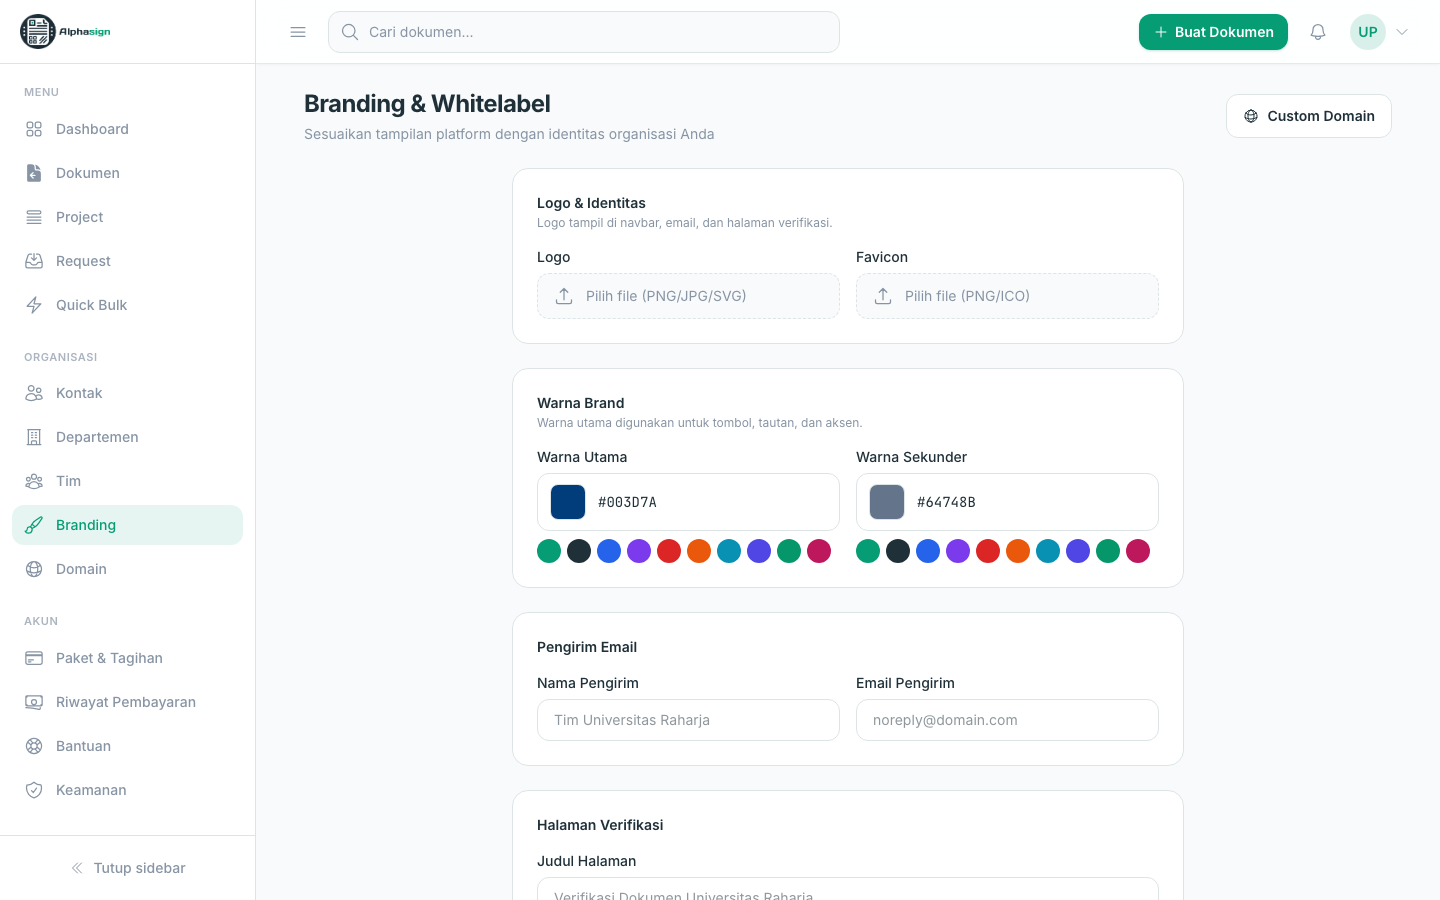
Task: Click the plus icon on Buat Dokumen
Action: pos(1161,32)
